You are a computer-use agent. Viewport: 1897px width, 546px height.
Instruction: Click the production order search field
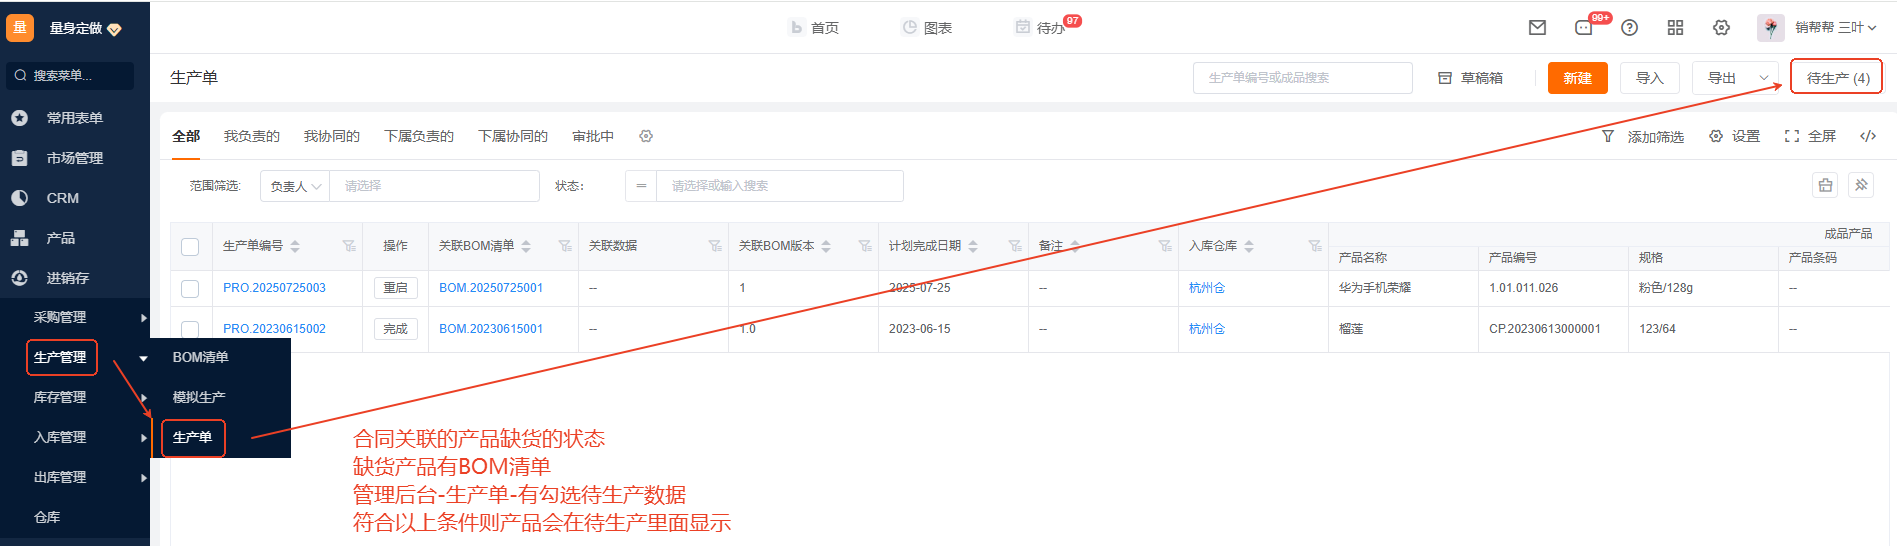(x=1303, y=78)
